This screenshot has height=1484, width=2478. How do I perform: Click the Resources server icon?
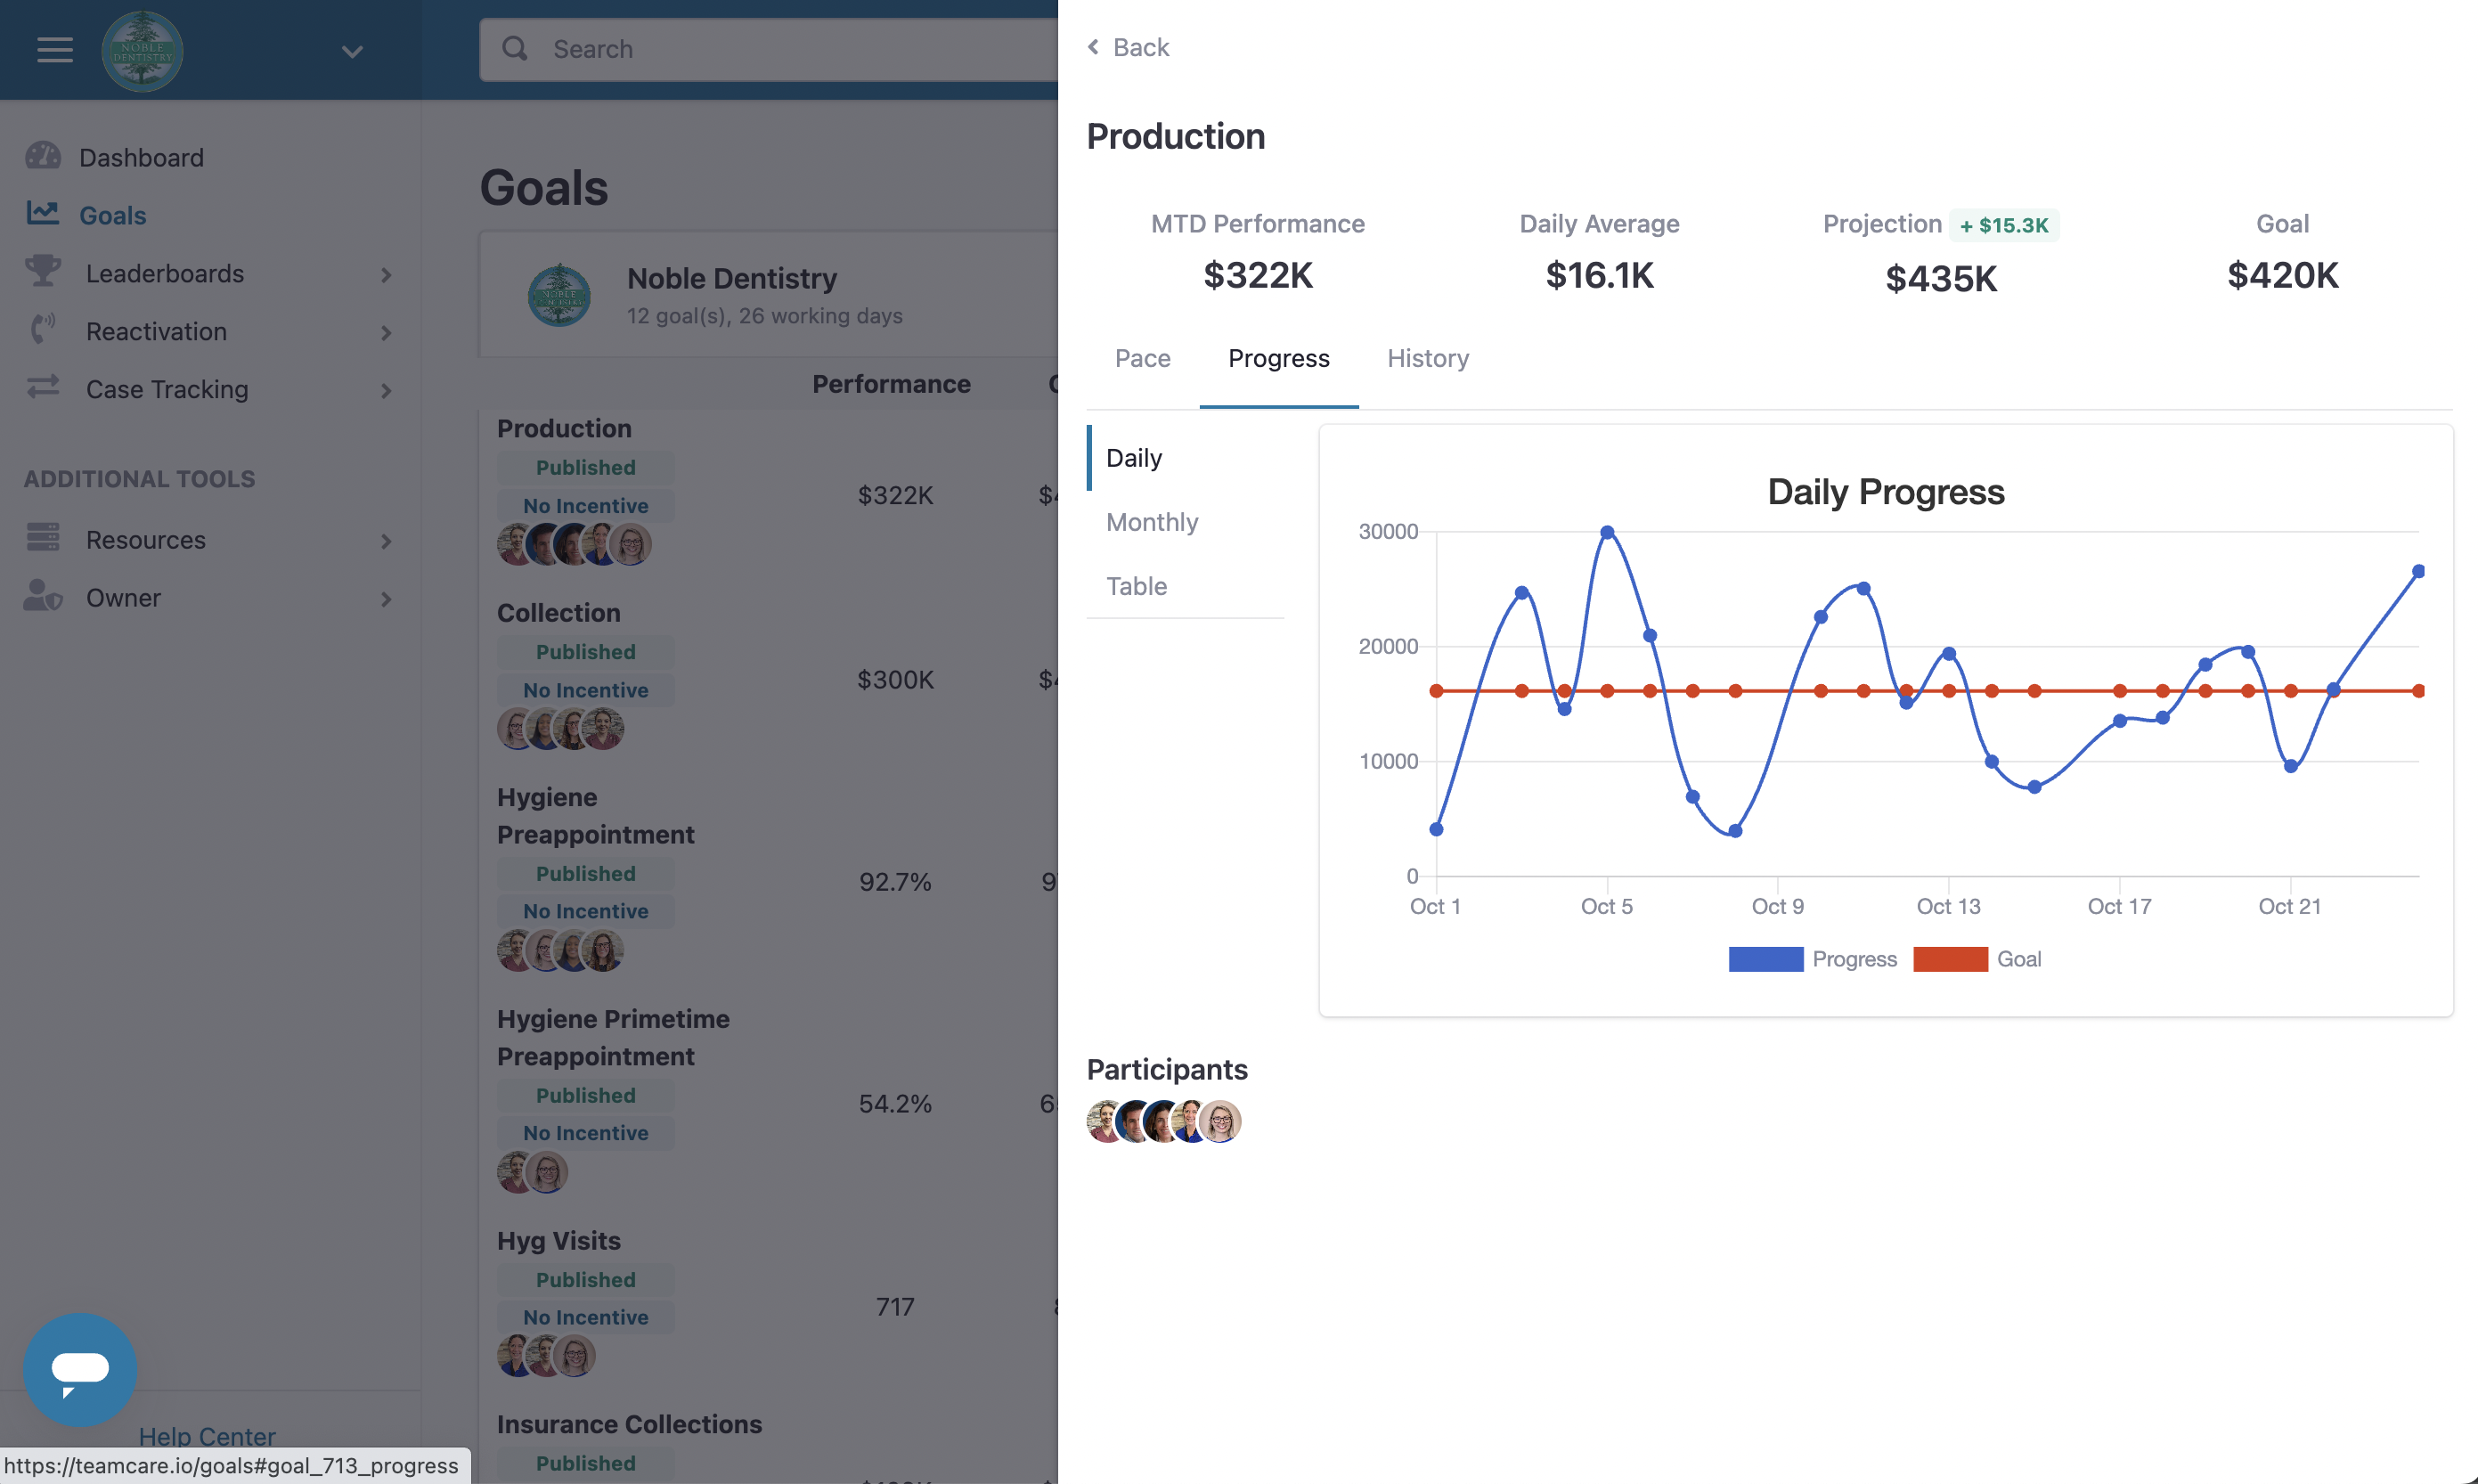[43, 537]
